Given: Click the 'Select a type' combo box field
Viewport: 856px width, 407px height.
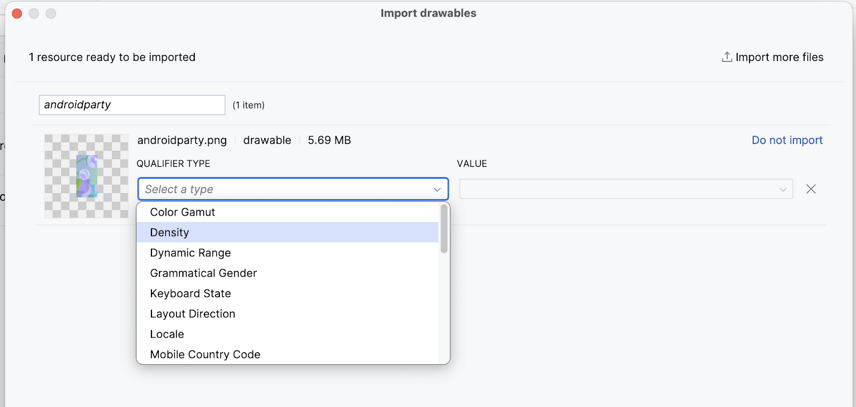Looking at the screenshot, I should [285, 189].
